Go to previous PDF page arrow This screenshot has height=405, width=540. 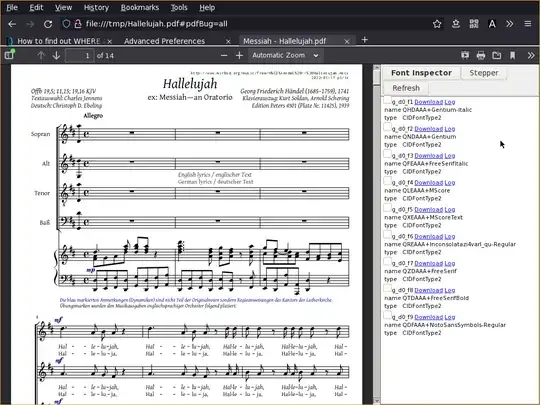click(41, 55)
